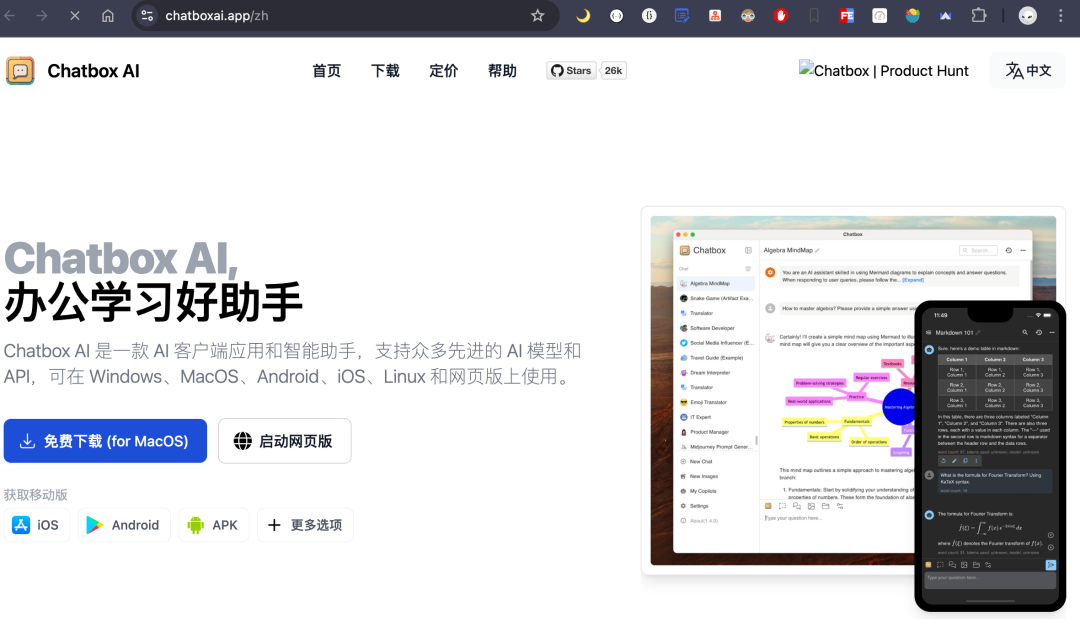Viewport: 1080px width, 643px height.
Task: Click the red hand adblock extension icon
Action: tap(780, 15)
